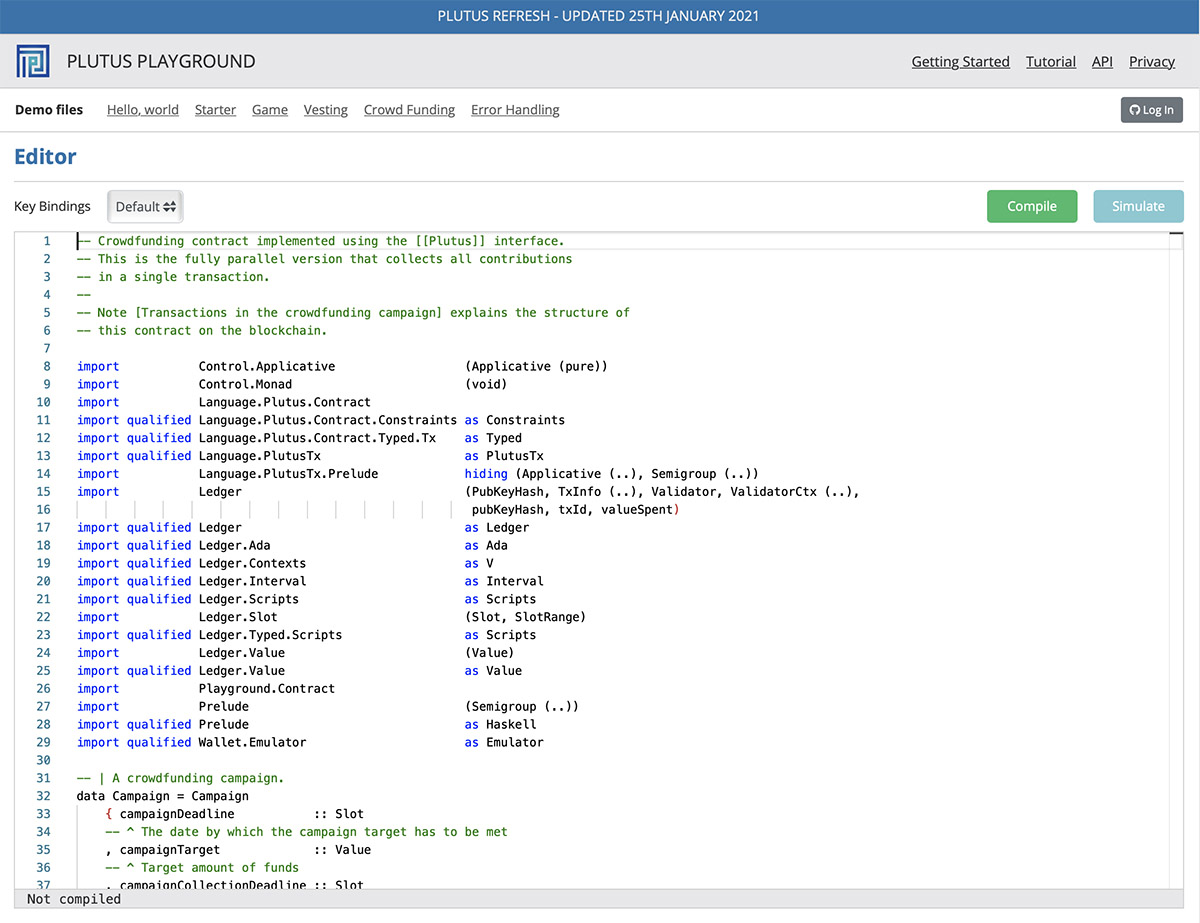Image resolution: width=1200 pixels, height=923 pixels.
Task: Click the 'Not compiled' status bar
Action: pos(74,899)
